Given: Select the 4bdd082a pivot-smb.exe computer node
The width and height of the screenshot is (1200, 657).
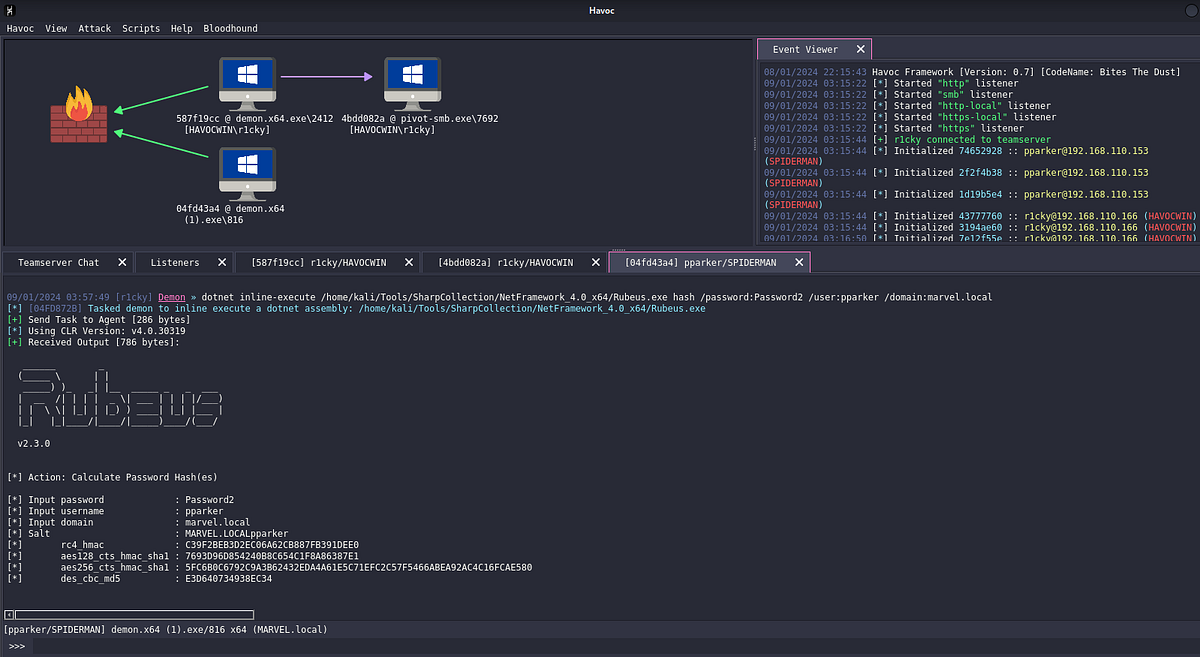Looking at the screenshot, I should click(413, 83).
